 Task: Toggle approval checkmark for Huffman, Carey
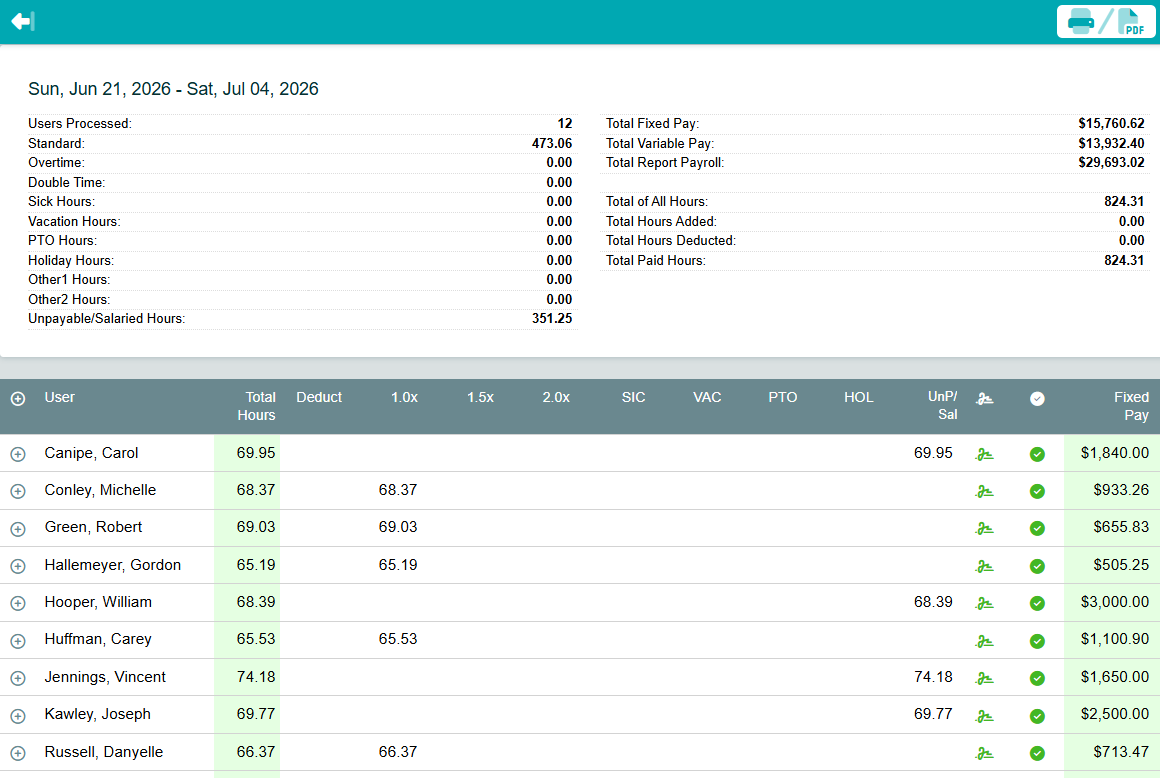pos(1037,640)
